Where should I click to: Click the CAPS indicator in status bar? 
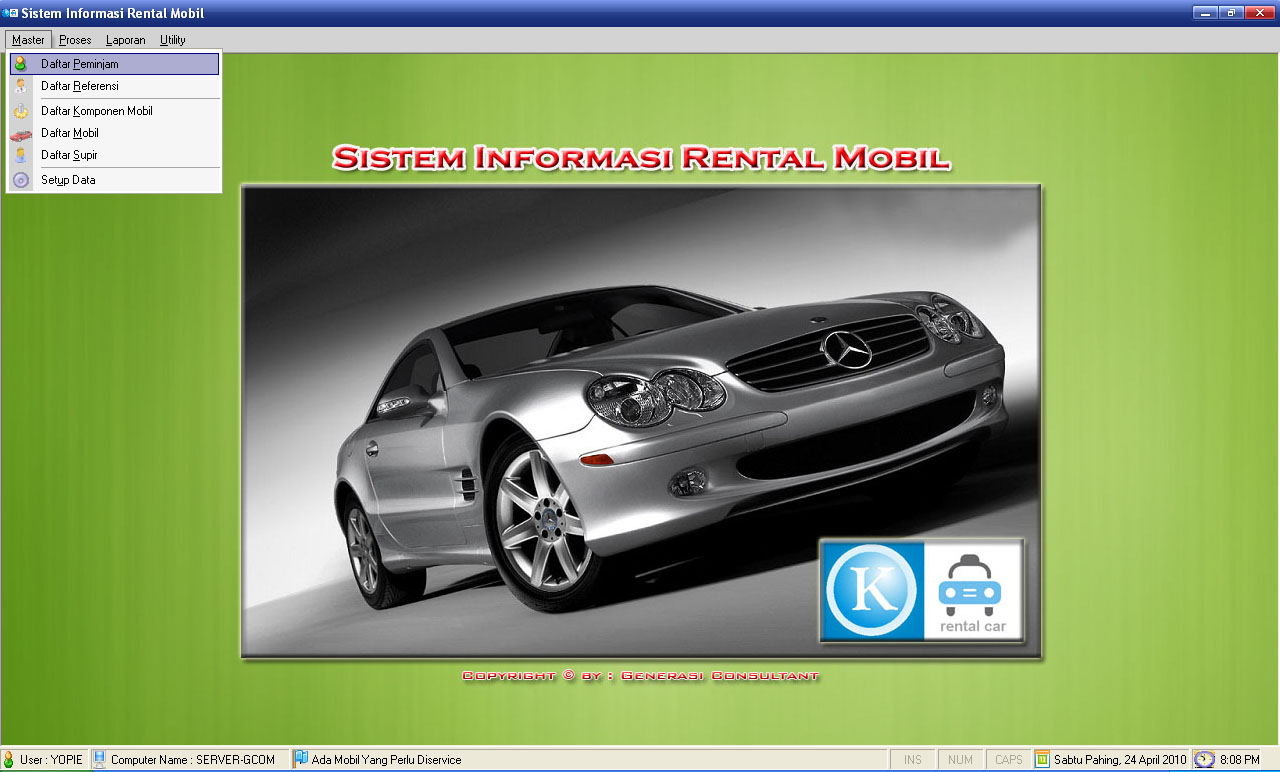(x=1008, y=760)
